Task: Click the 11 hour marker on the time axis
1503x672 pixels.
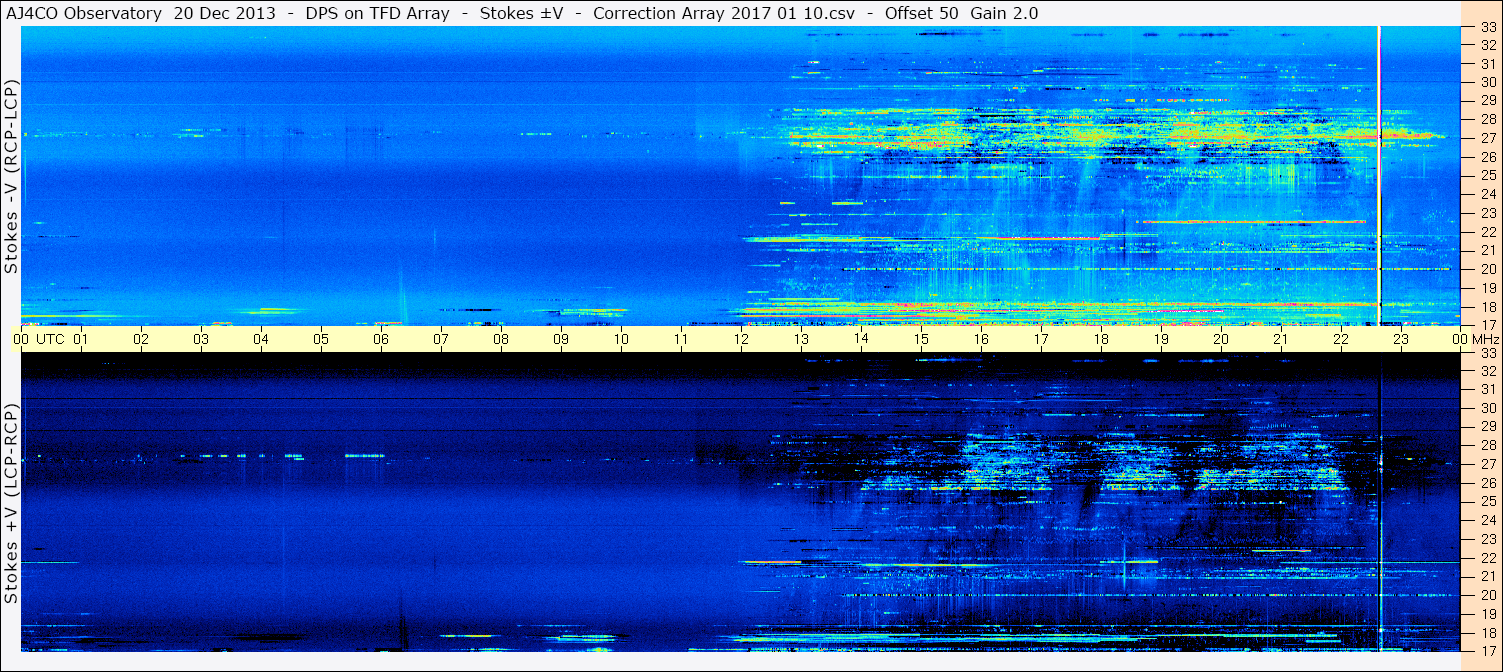Action: (x=681, y=339)
